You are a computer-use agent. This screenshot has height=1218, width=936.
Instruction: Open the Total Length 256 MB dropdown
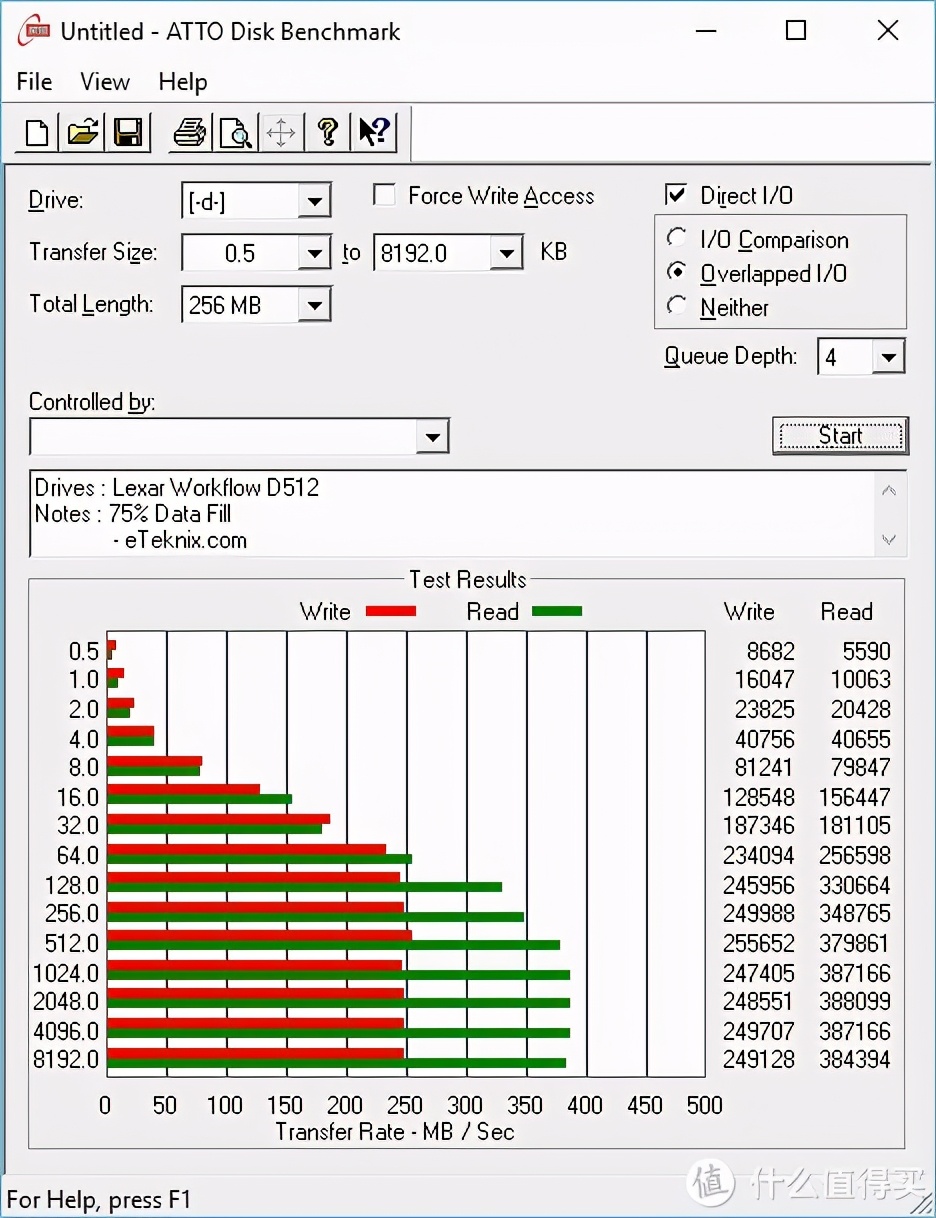tap(314, 304)
